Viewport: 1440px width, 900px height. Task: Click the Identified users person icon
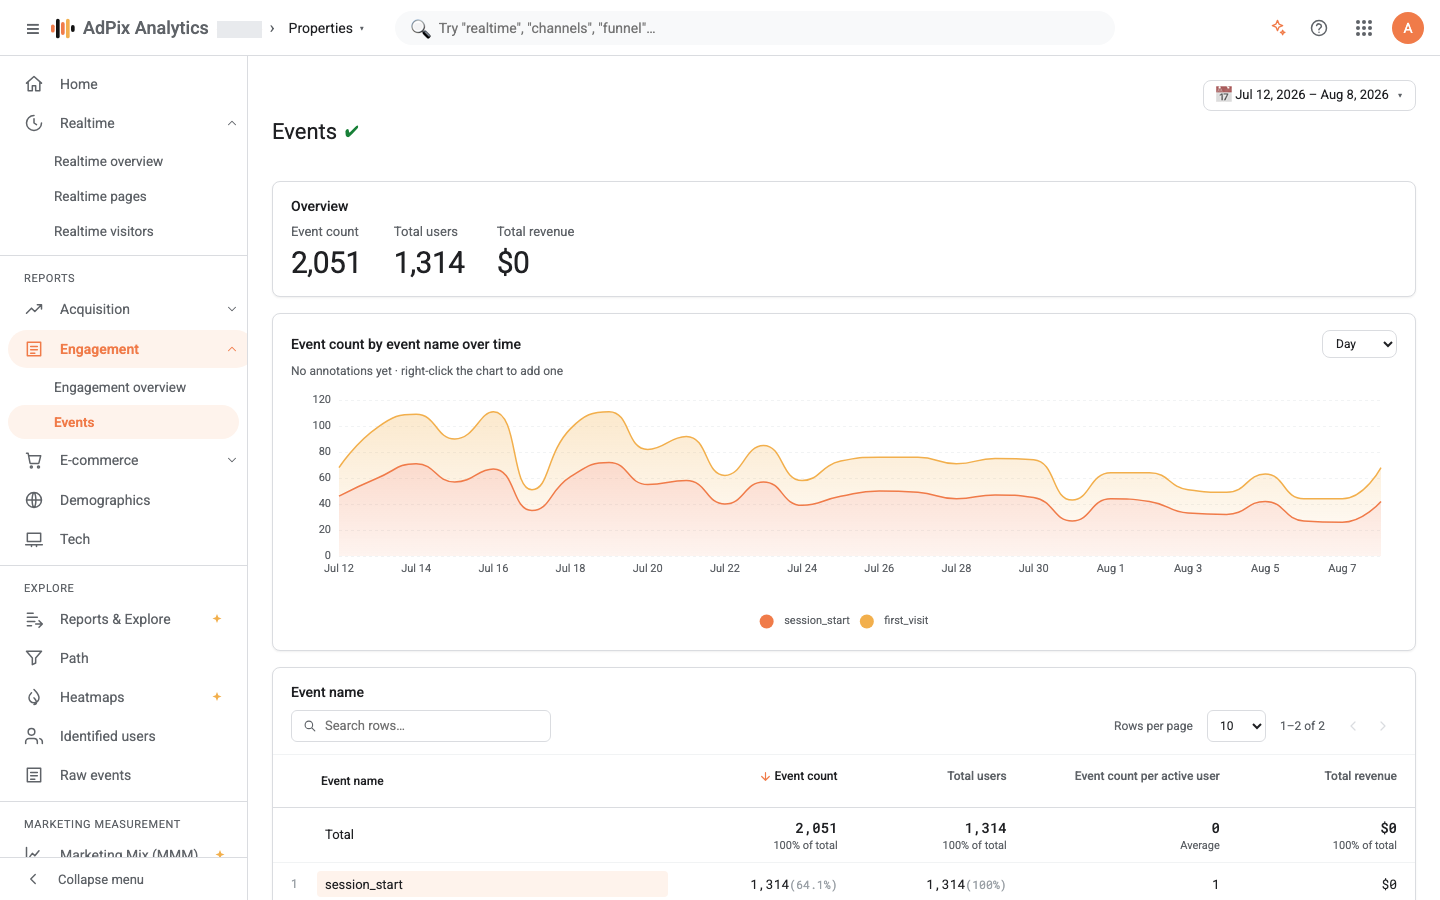click(34, 736)
